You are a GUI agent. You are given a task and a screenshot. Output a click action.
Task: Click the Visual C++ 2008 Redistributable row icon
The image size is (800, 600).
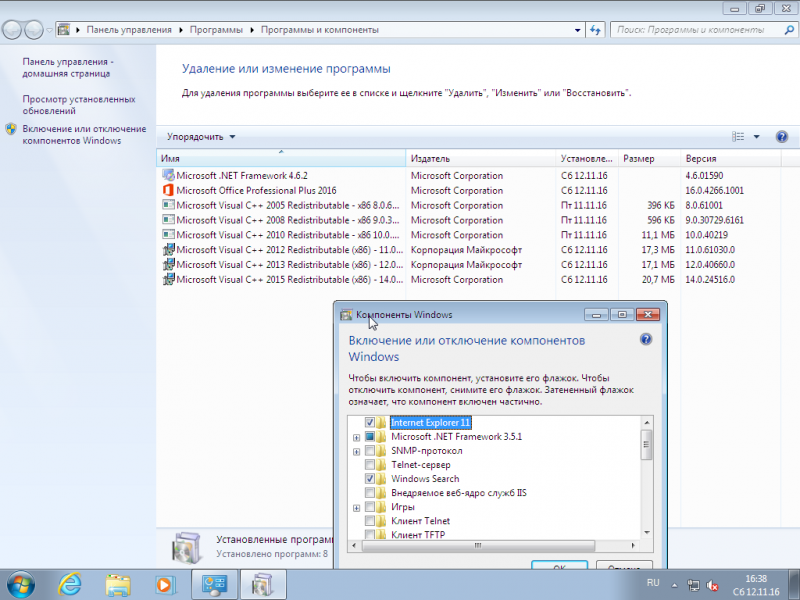(168, 219)
